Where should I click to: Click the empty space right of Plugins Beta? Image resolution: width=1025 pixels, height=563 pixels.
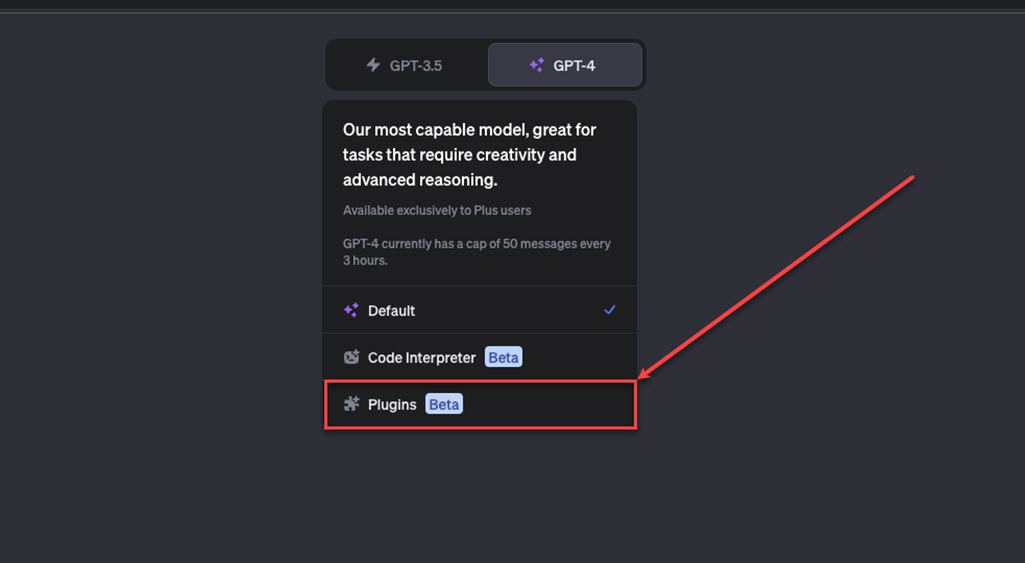coord(548,404)
